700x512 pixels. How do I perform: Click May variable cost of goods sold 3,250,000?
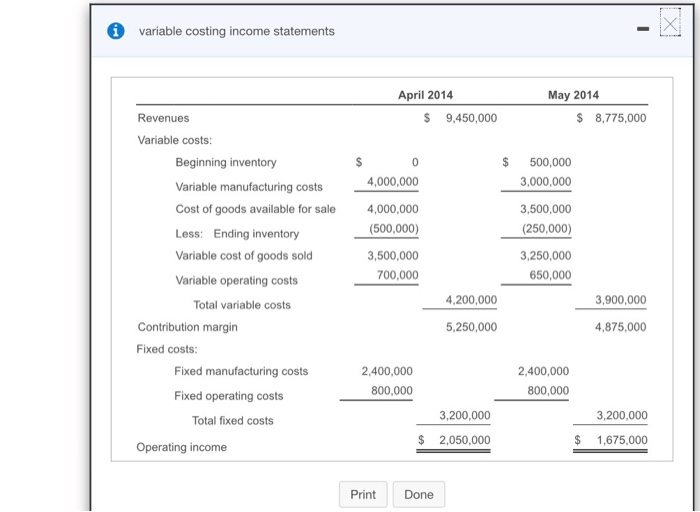546,256
